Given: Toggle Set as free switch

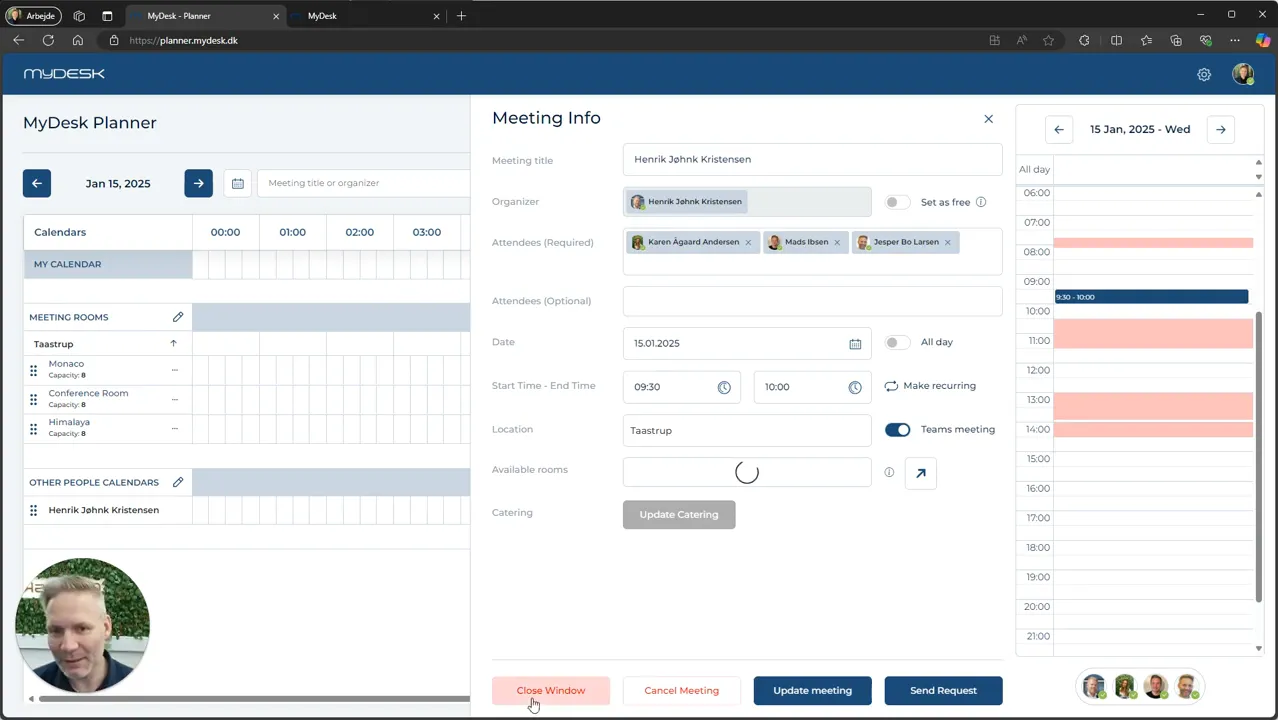Looking at the screenshot, I should point(897,202).
